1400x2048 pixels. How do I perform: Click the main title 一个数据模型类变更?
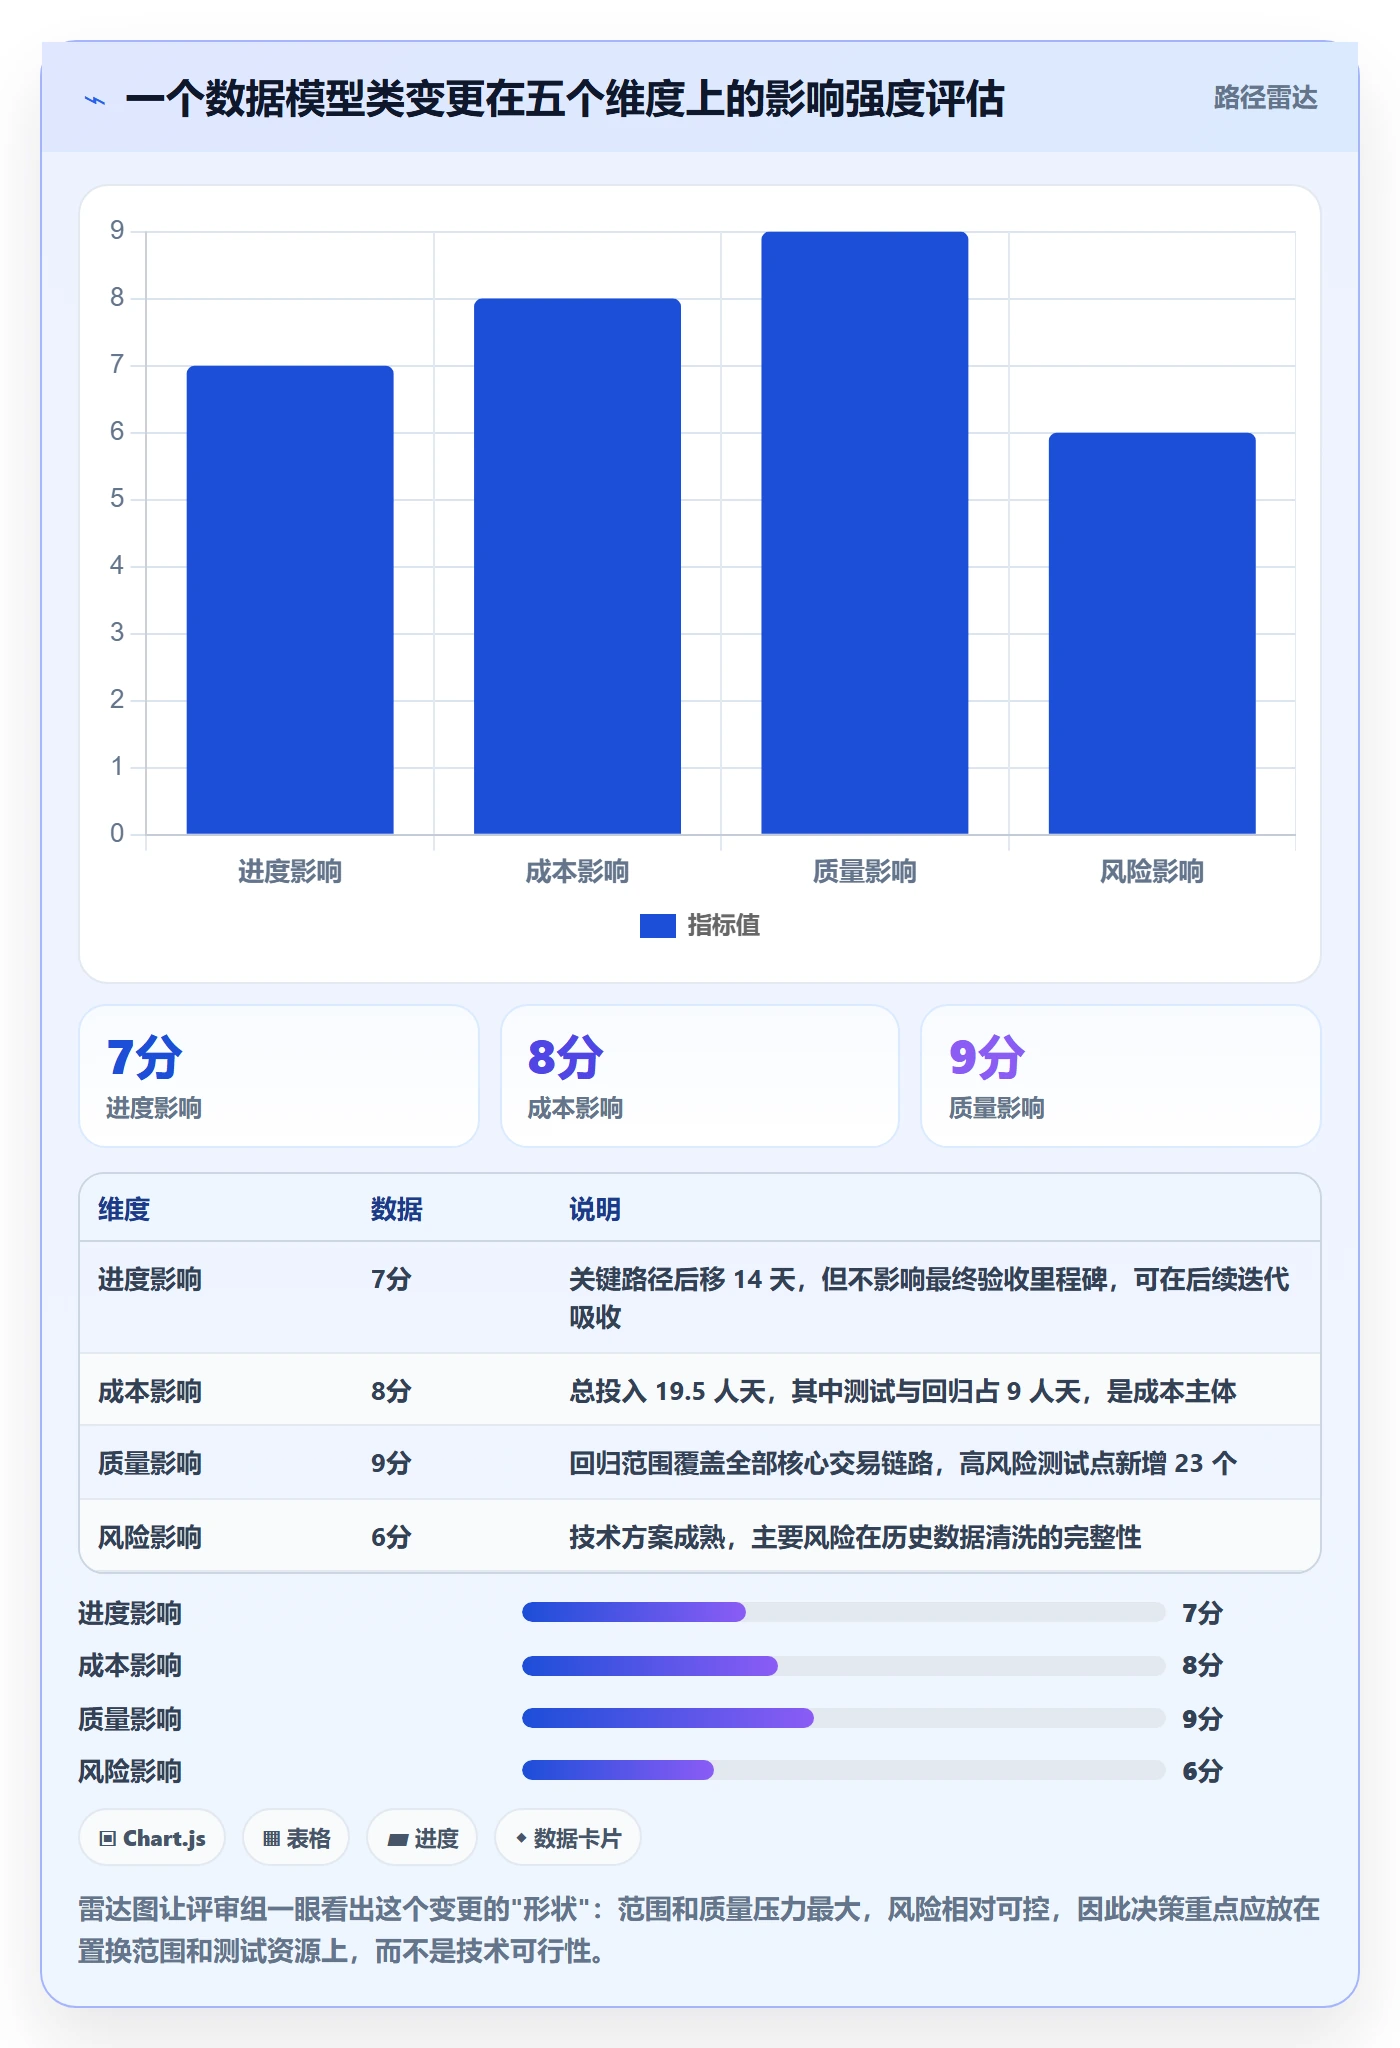(x=565, y=99)
